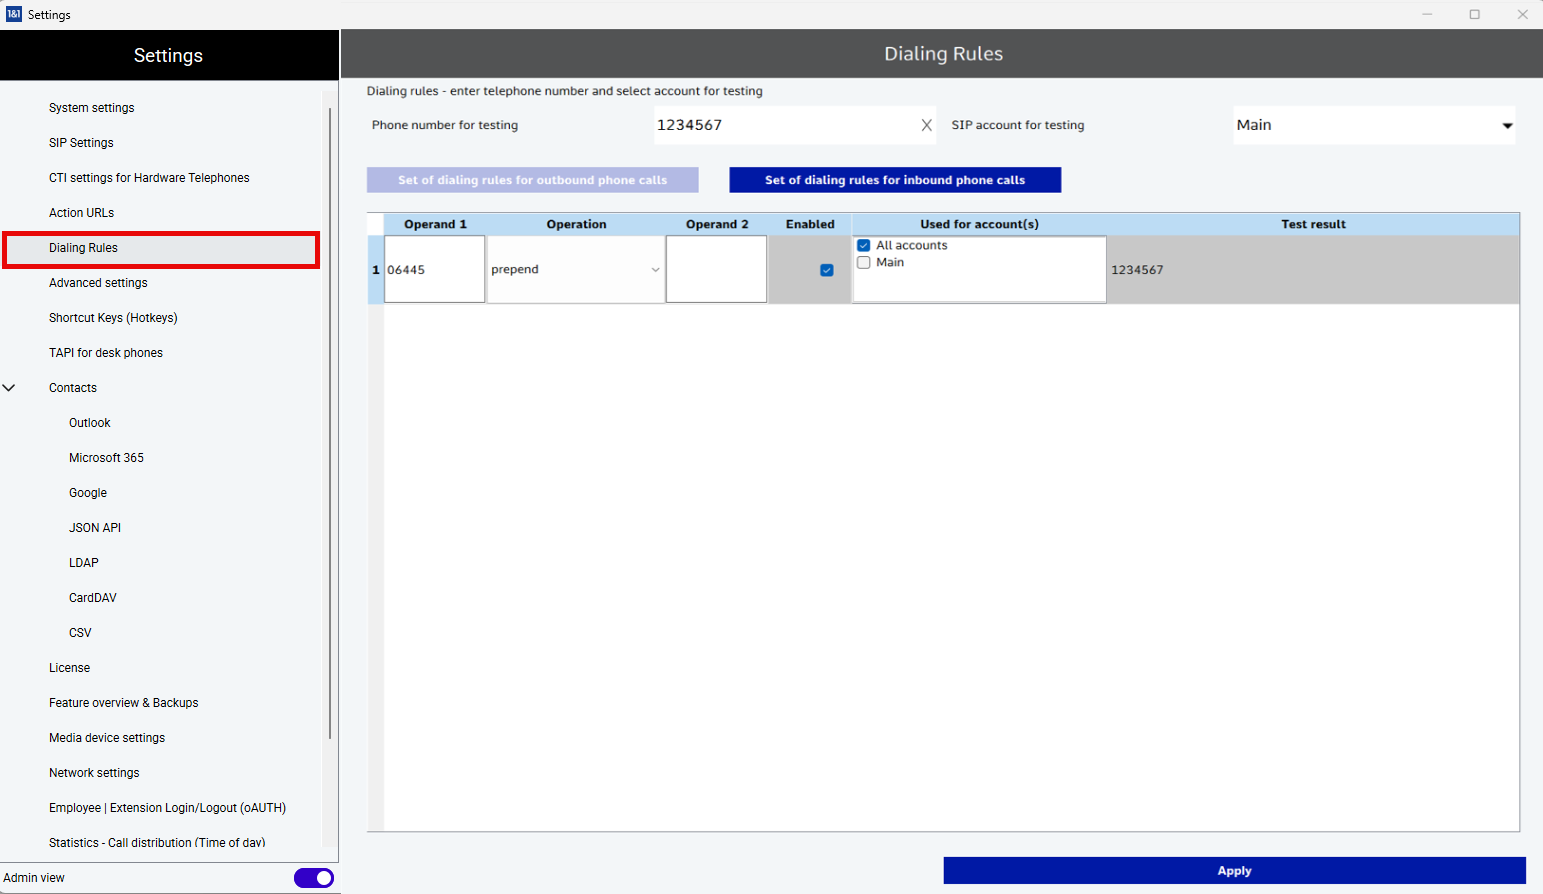Open the SIP account for testing dropdown
Viewport: 1543px width, 894px height.
coord(1506,126)
